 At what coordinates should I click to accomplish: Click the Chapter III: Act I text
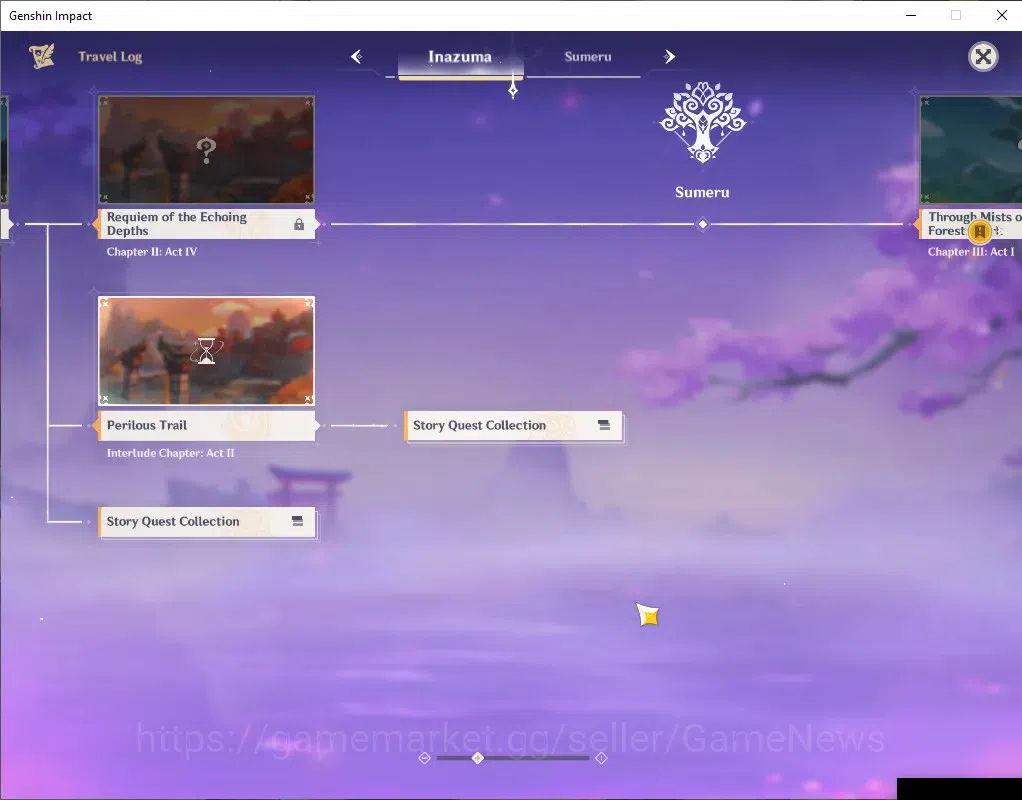pos(971,252)
